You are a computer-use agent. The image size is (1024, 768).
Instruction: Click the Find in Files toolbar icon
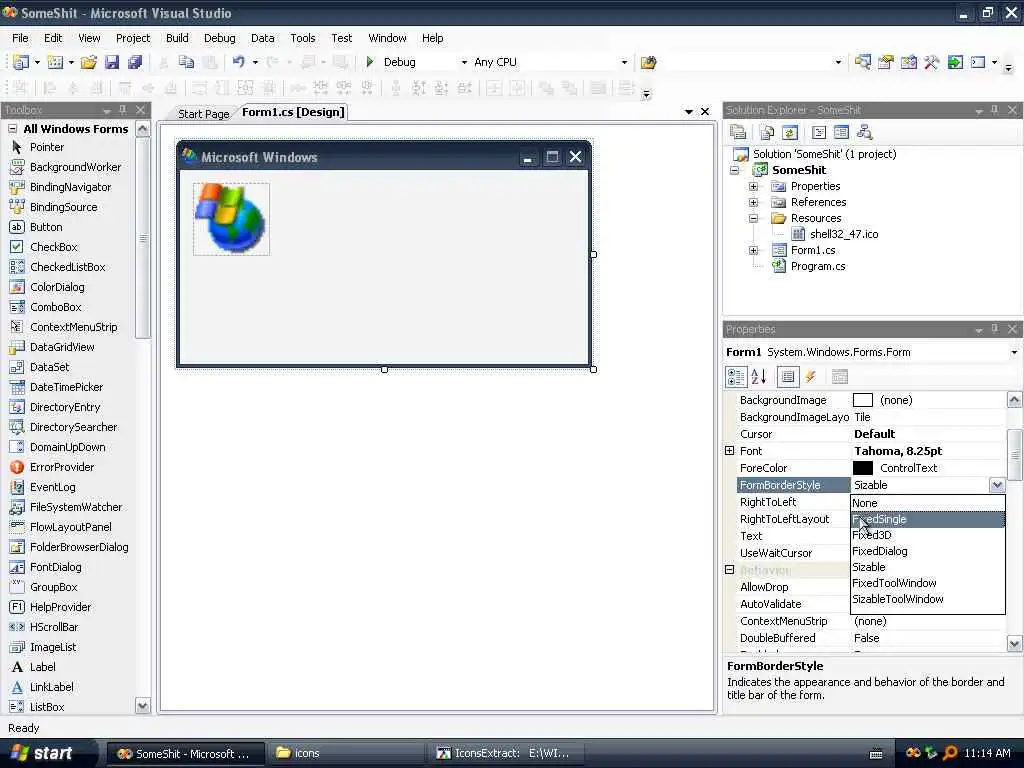[x=648, y=62]
